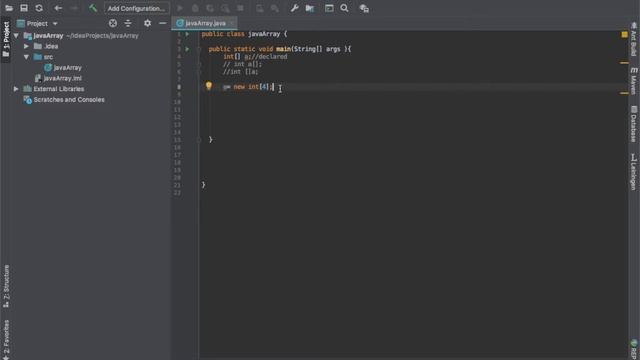Collapse the src folder

27,57
